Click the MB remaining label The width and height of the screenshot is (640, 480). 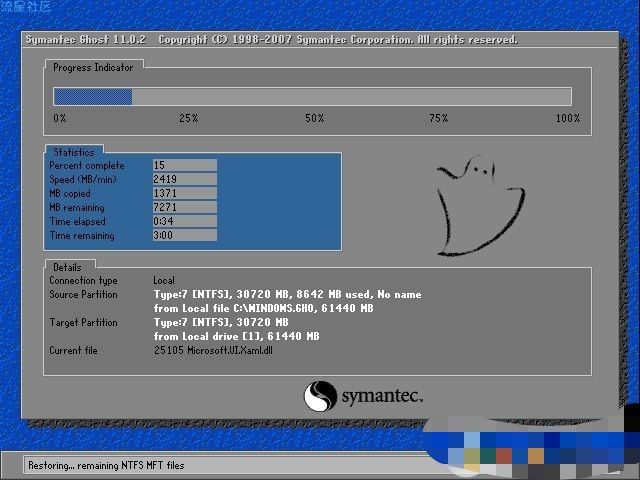[77, 208]
